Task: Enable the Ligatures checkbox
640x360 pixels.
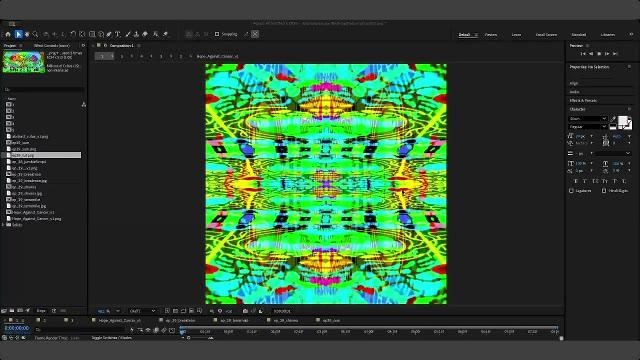Action: point(571,191)
